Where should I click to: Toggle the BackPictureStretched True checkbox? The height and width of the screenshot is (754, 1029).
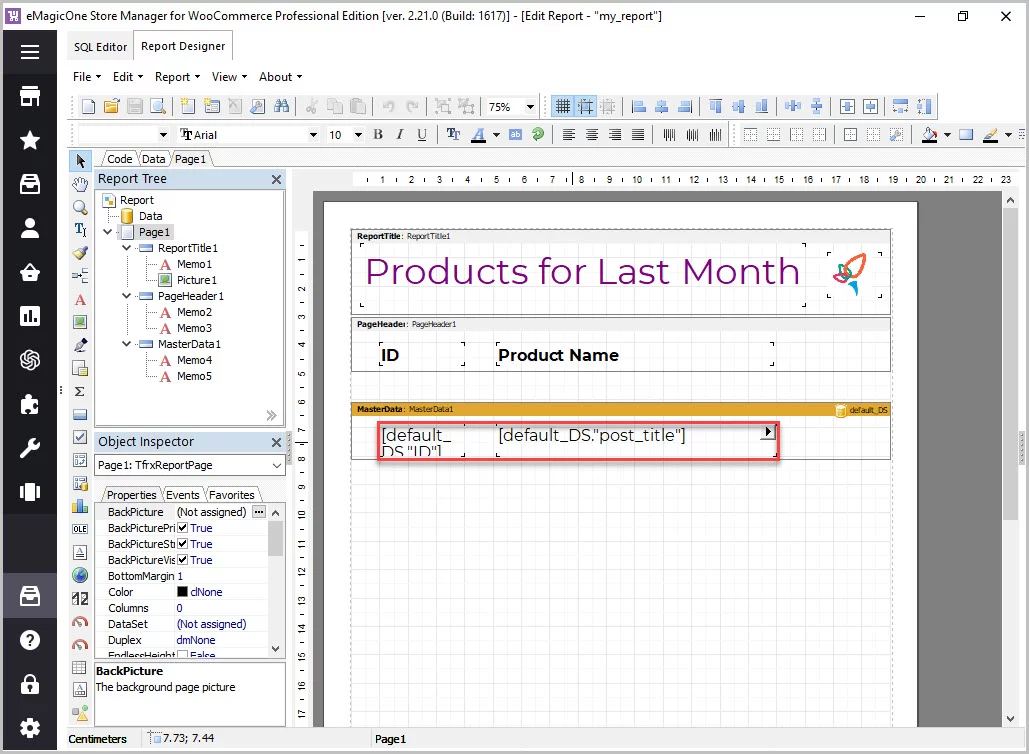[x=182, y=544]
